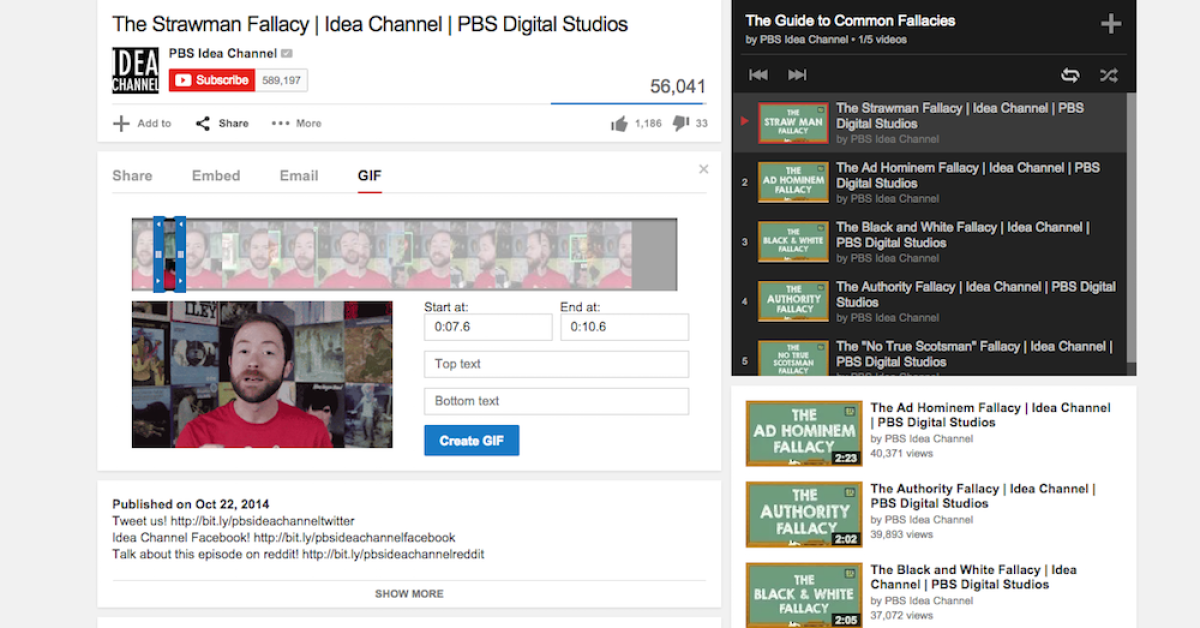Save playlist with the plus icon
This screenshot has width=1200, height=628.
coord(1110,25)
